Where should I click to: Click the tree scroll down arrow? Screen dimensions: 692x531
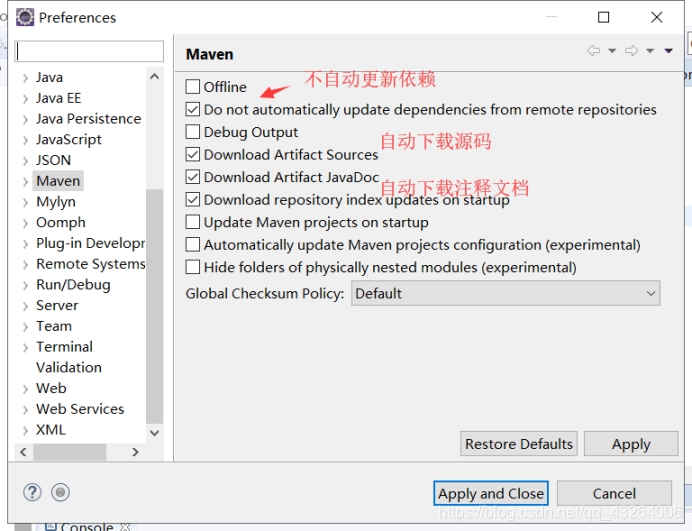click(154, 433)
